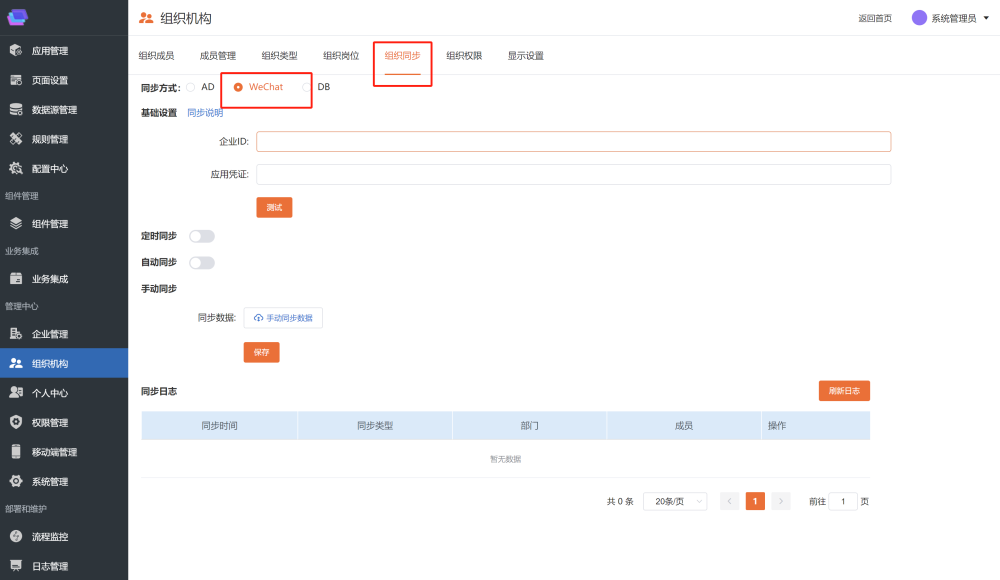Select the 权限管理 shield icon

pyautogui.click(x=16, y=422)
